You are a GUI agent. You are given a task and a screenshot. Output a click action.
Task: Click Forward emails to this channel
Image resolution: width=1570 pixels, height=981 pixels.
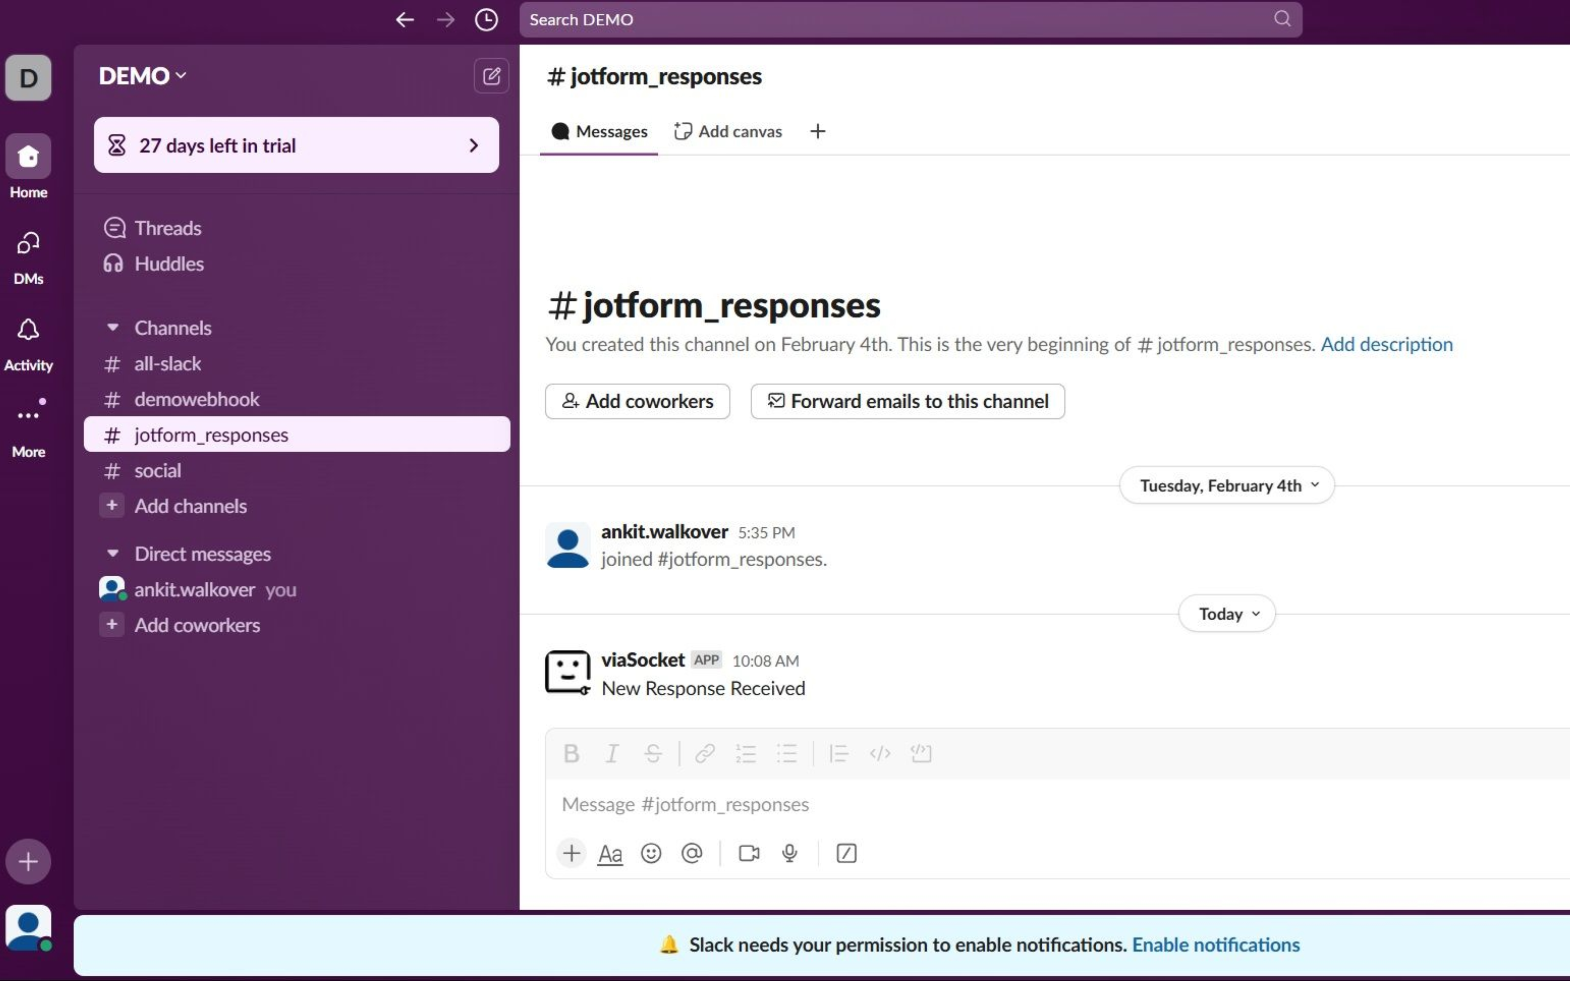(907, 401)
